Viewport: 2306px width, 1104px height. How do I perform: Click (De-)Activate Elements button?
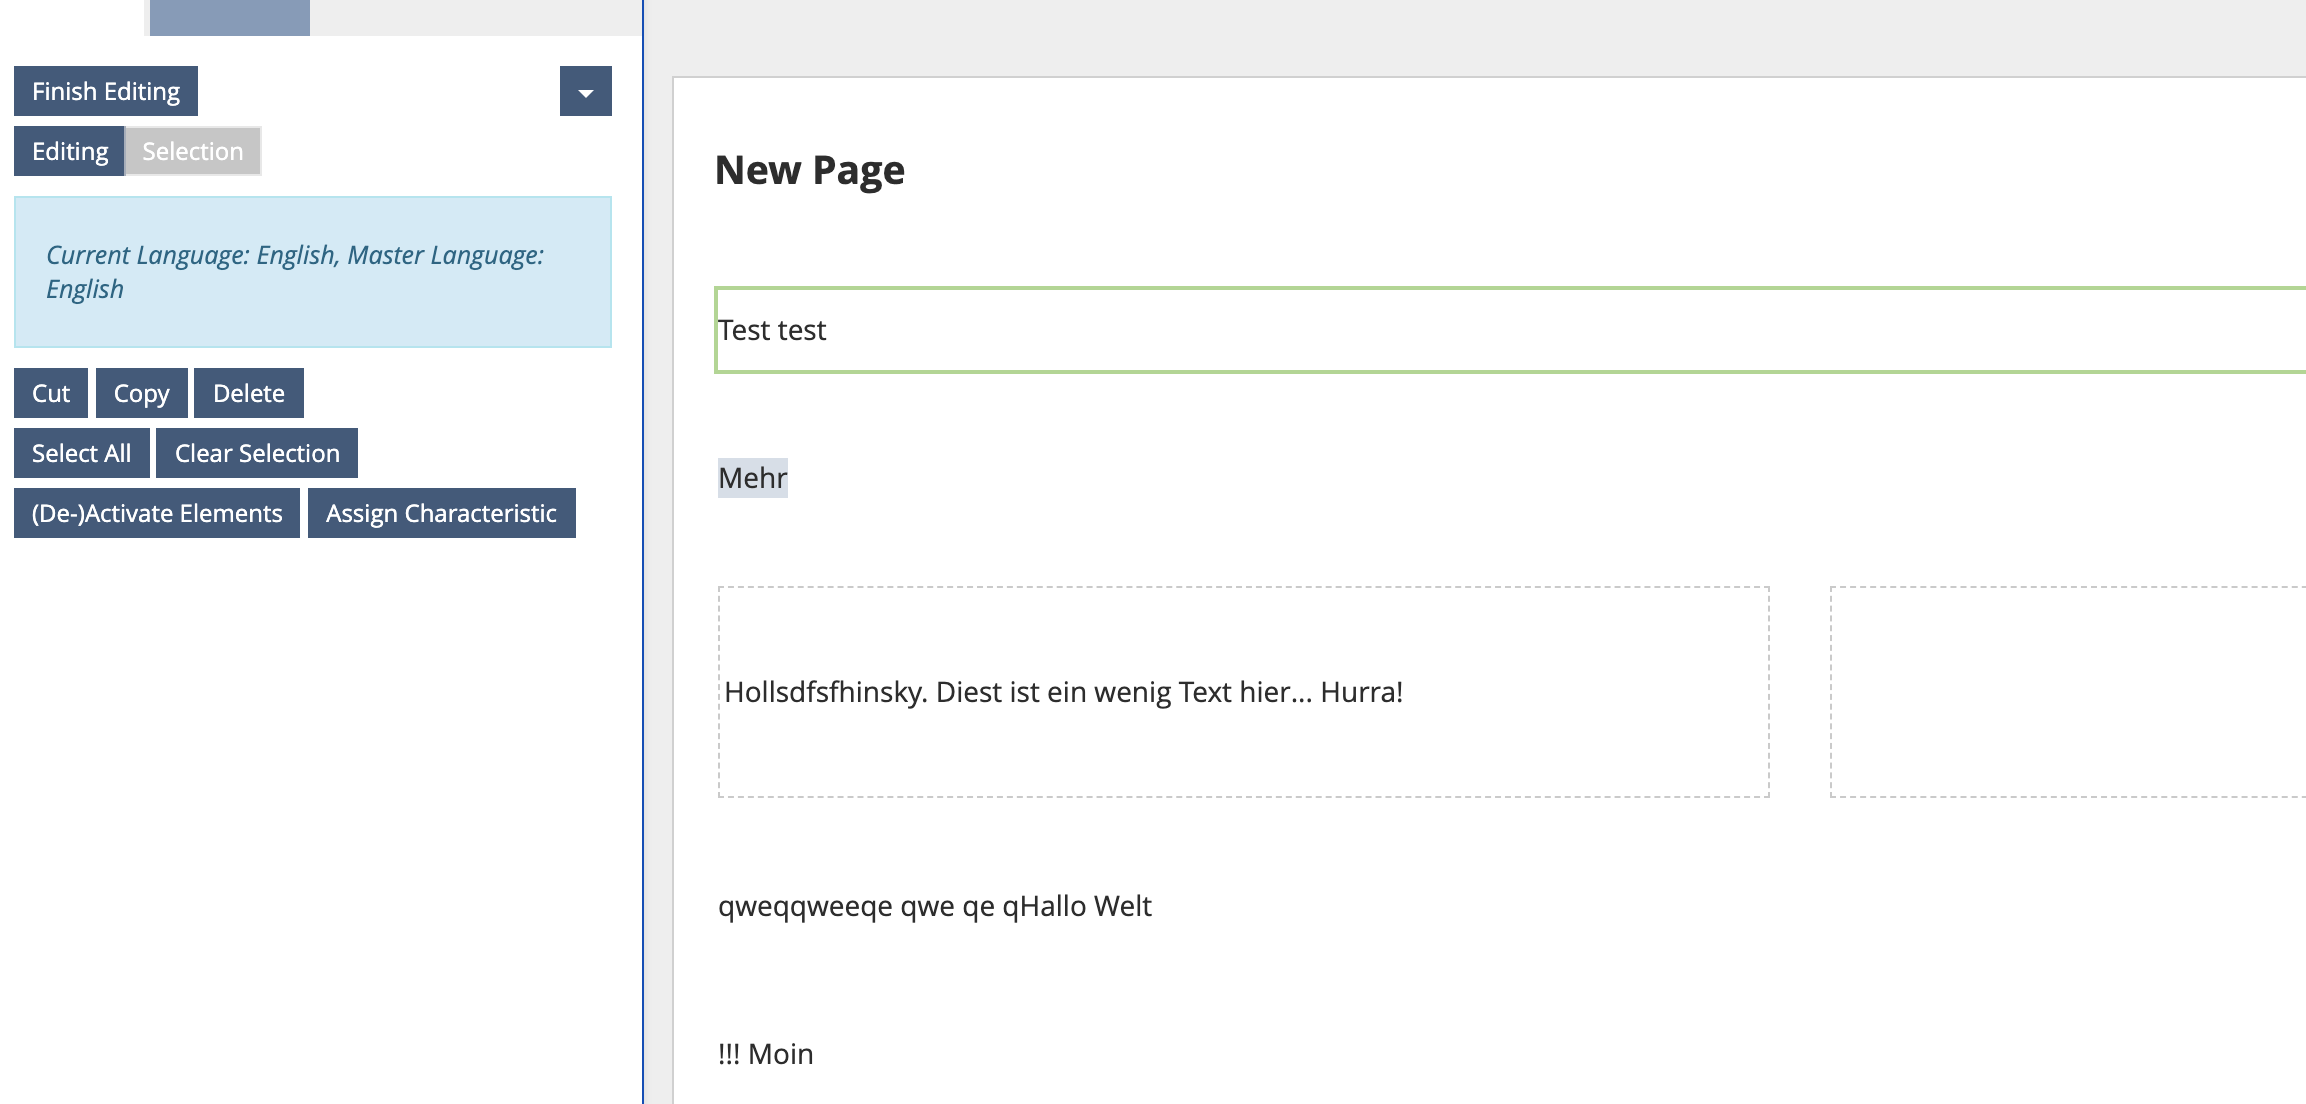tap(157, 513)
